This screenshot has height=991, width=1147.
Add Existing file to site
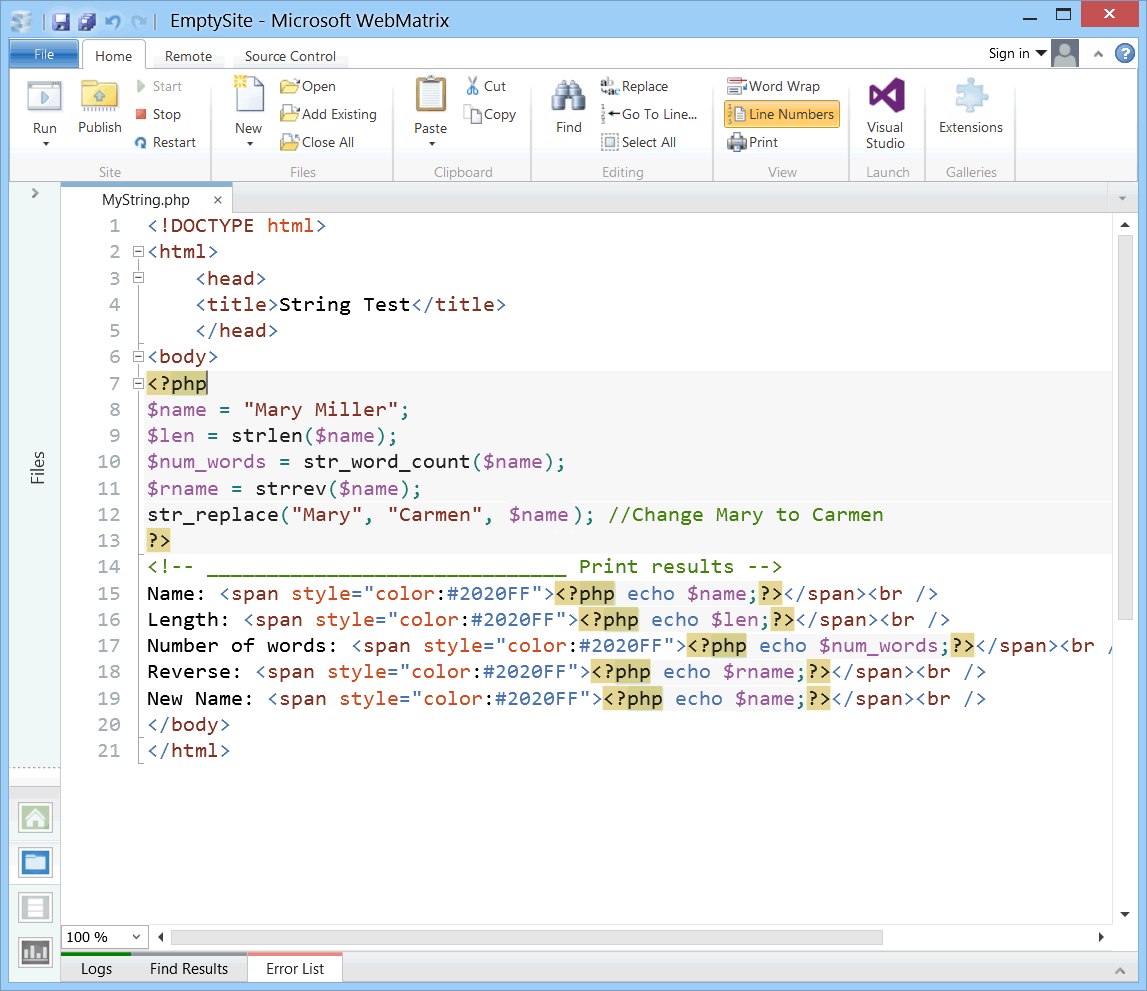click(x=328, y=114)
